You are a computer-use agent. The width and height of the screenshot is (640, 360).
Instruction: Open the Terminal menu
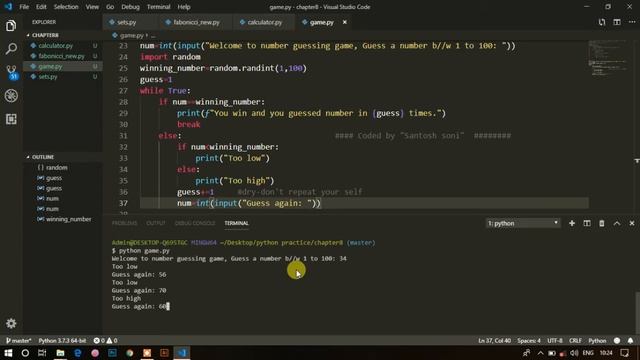click(158, 7)
